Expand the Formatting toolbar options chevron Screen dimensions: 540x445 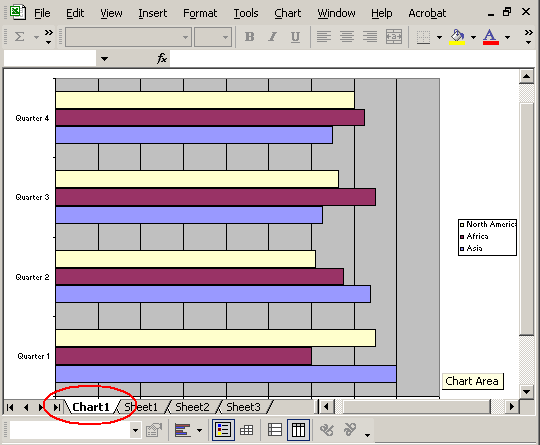[x=529, y=37]
